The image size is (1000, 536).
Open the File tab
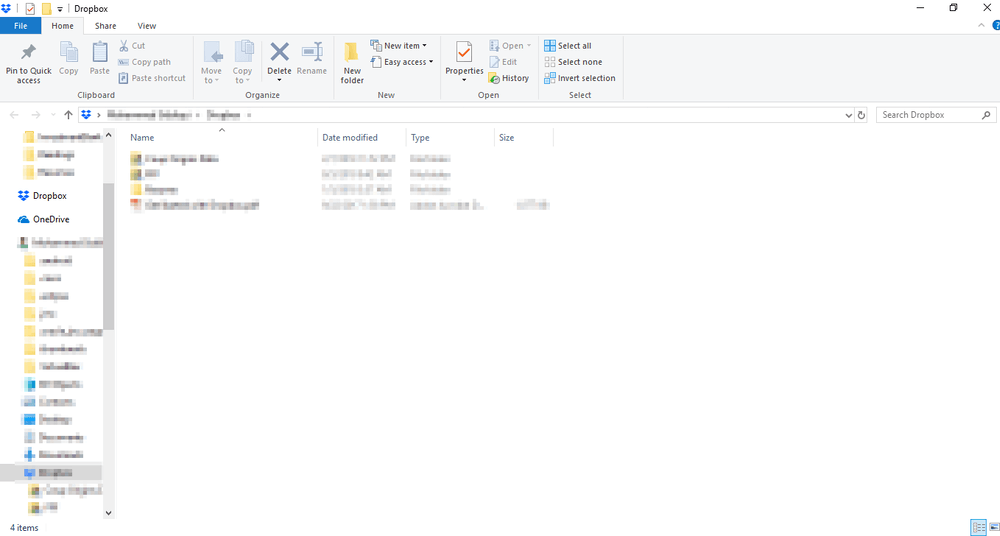tap(20, 26)
